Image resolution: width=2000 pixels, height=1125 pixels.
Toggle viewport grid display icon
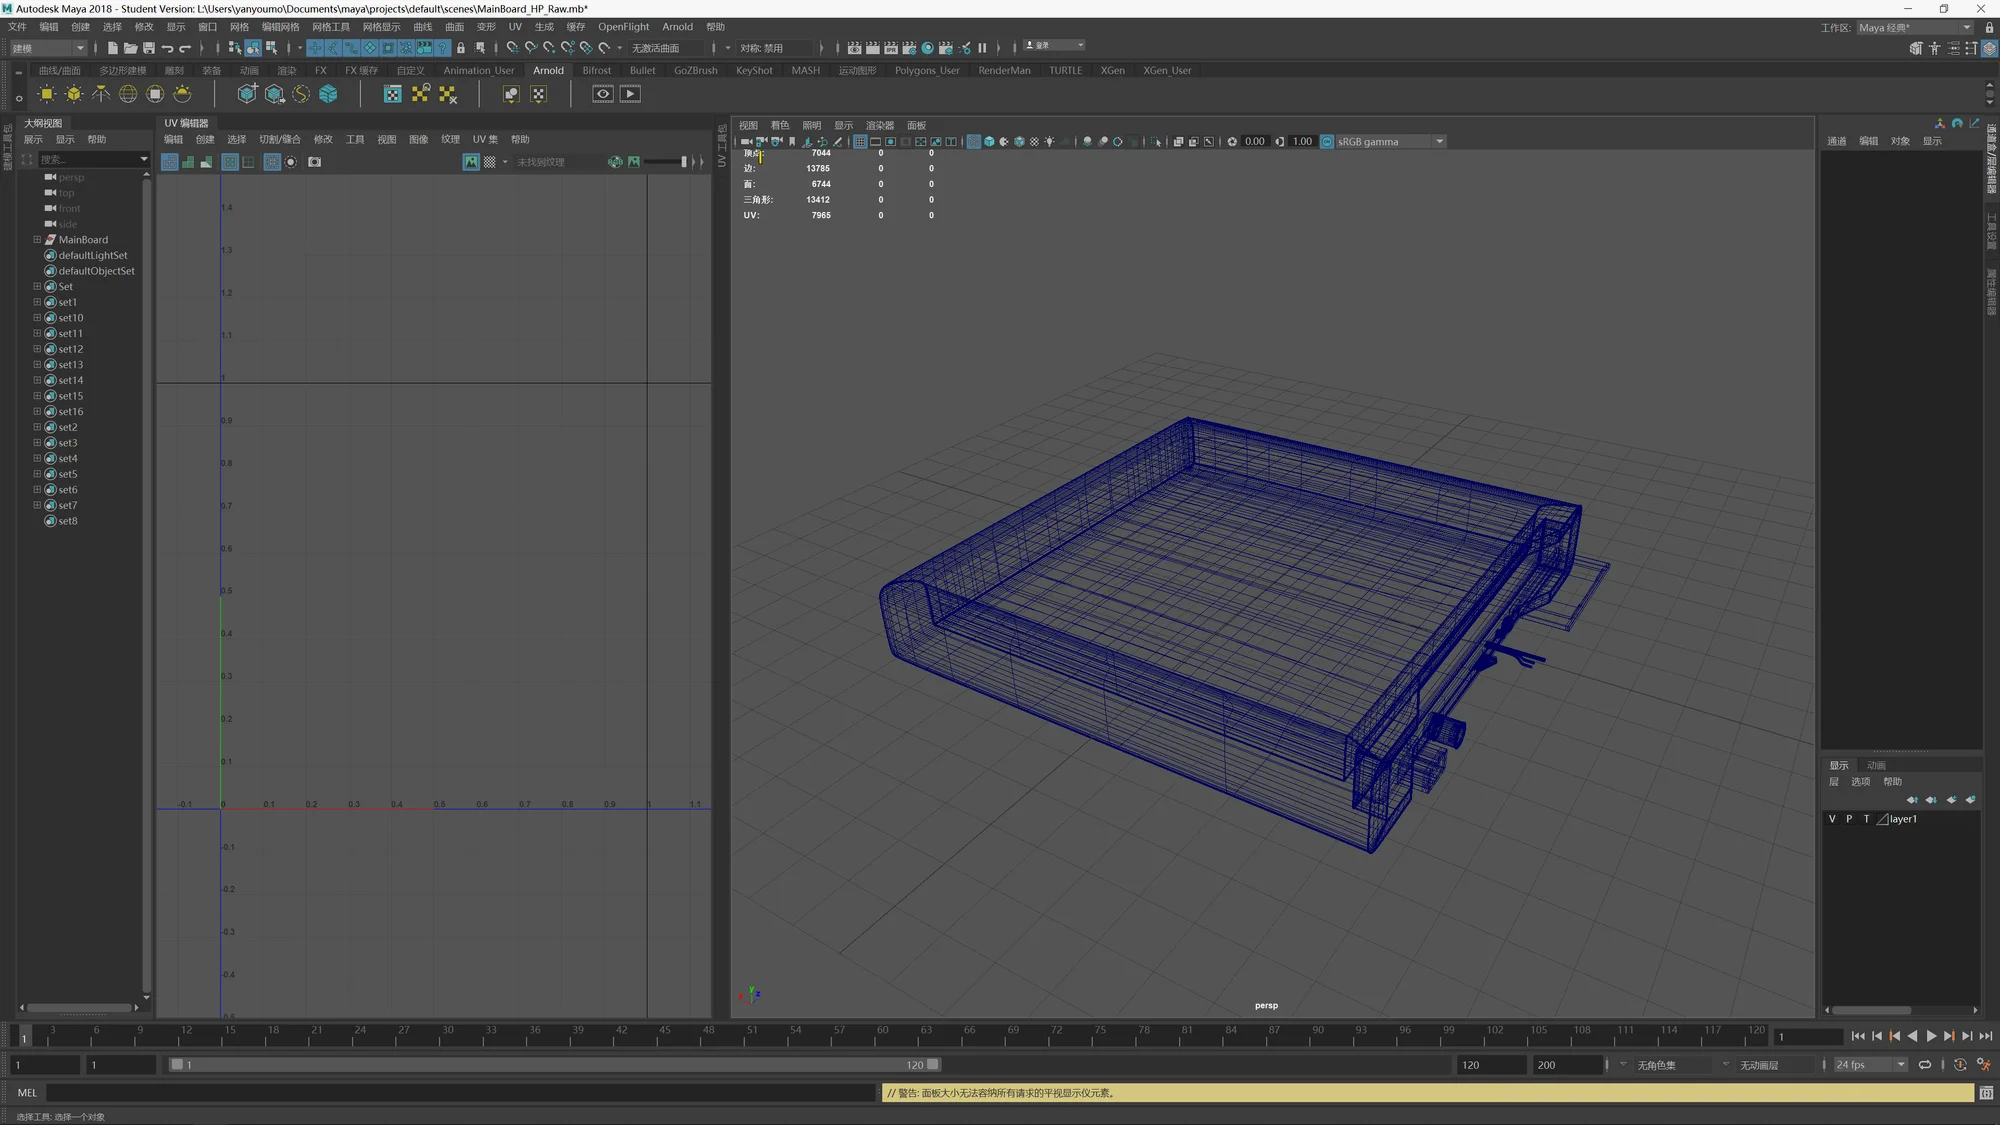click(860, 142)
